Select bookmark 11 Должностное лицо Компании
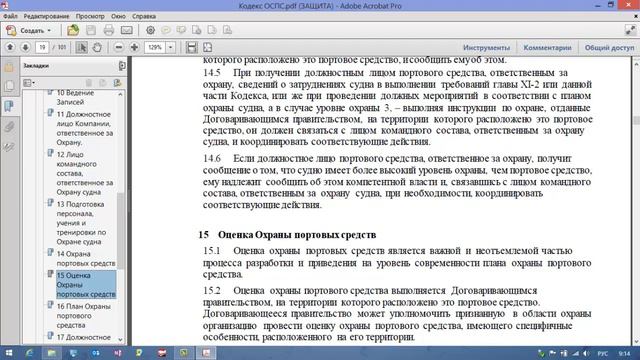 (84, 128)
